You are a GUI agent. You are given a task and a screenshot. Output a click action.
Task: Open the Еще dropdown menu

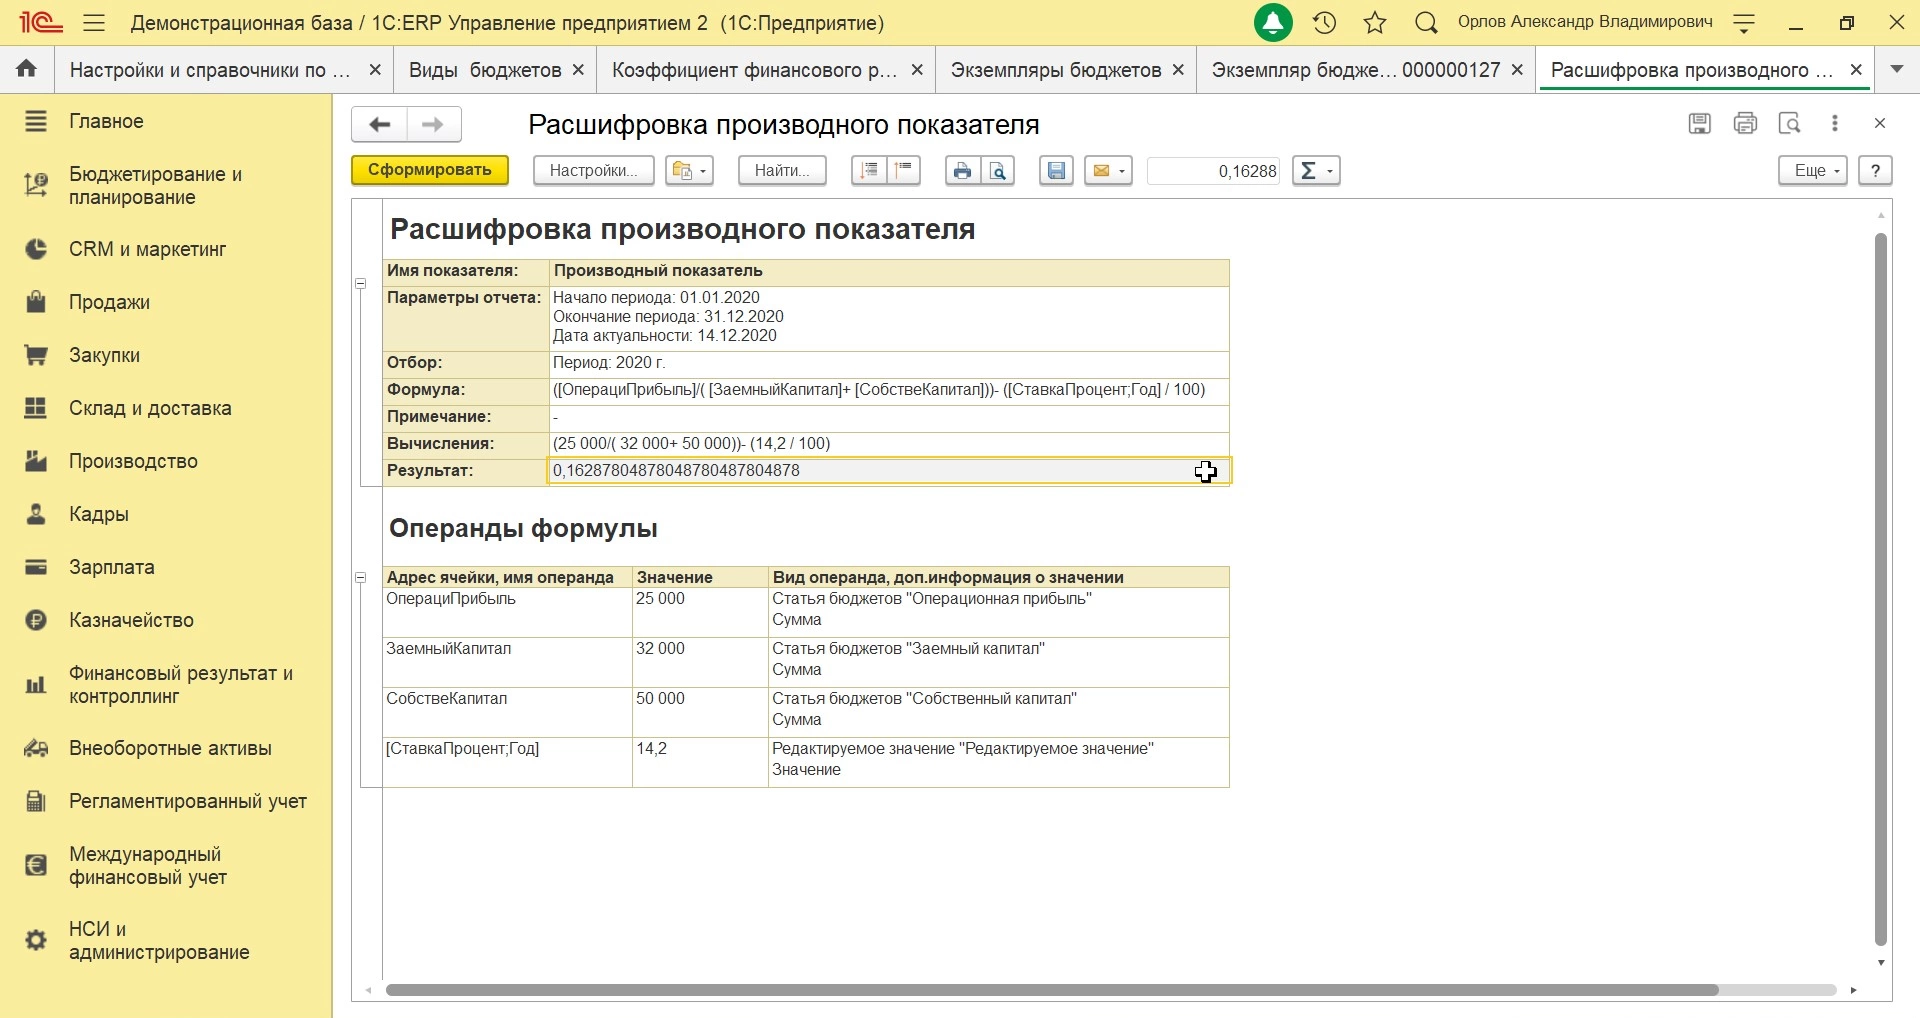tap(1813, 171)
